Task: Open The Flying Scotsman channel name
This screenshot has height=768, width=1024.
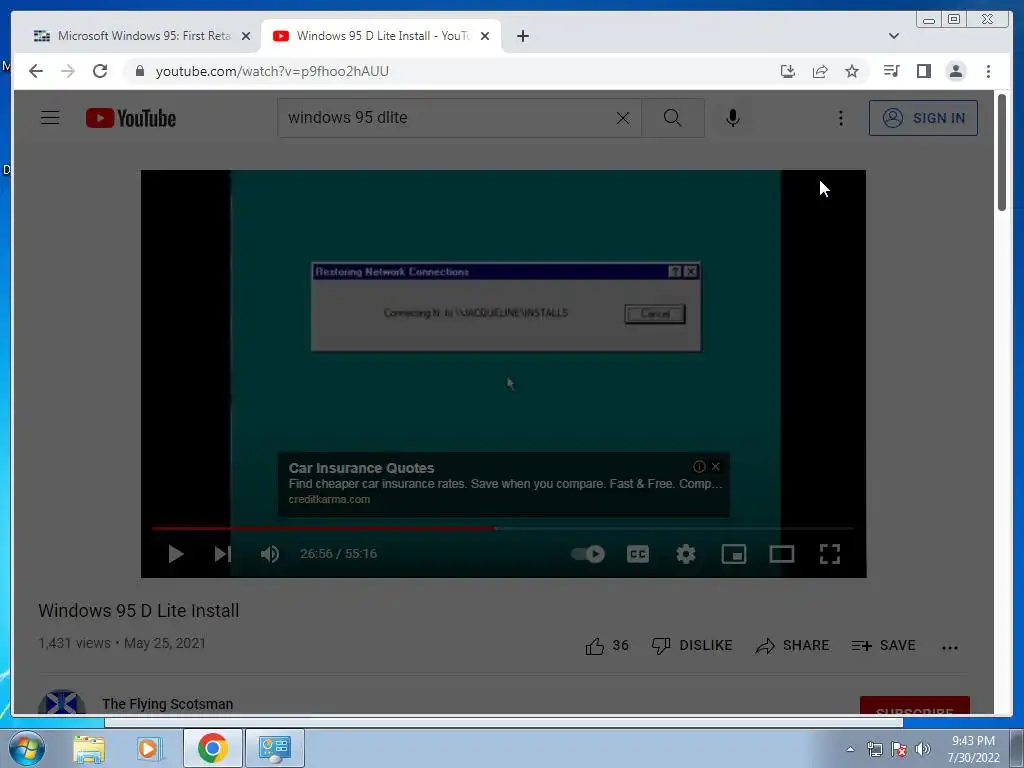Action: coord(167,704)
